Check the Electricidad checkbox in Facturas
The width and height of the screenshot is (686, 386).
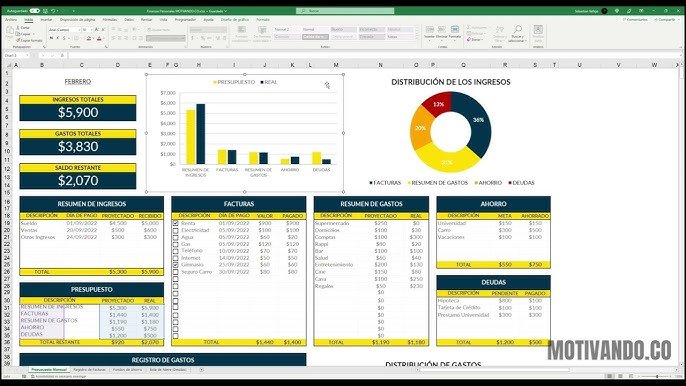[x=175, y=230]
